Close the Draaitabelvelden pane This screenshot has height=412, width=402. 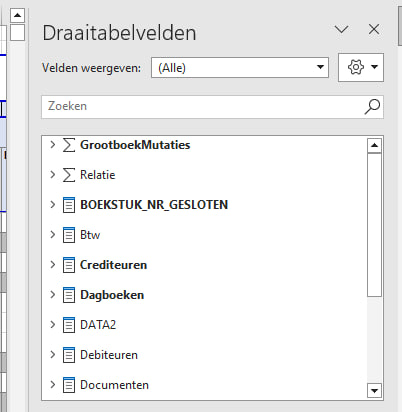point(374,29)
